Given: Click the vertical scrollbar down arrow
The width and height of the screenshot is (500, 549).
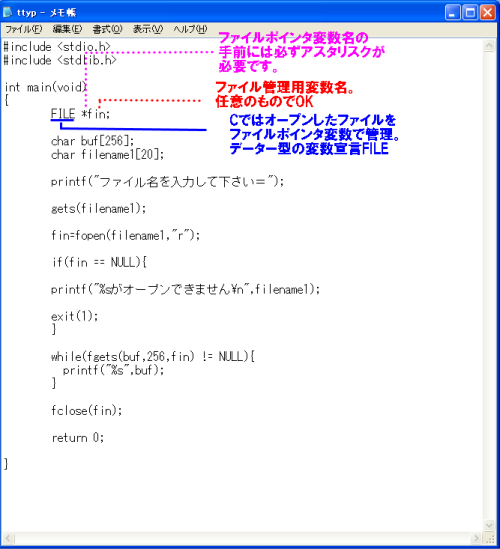Looking at the screenshot, I should (488, 525).
